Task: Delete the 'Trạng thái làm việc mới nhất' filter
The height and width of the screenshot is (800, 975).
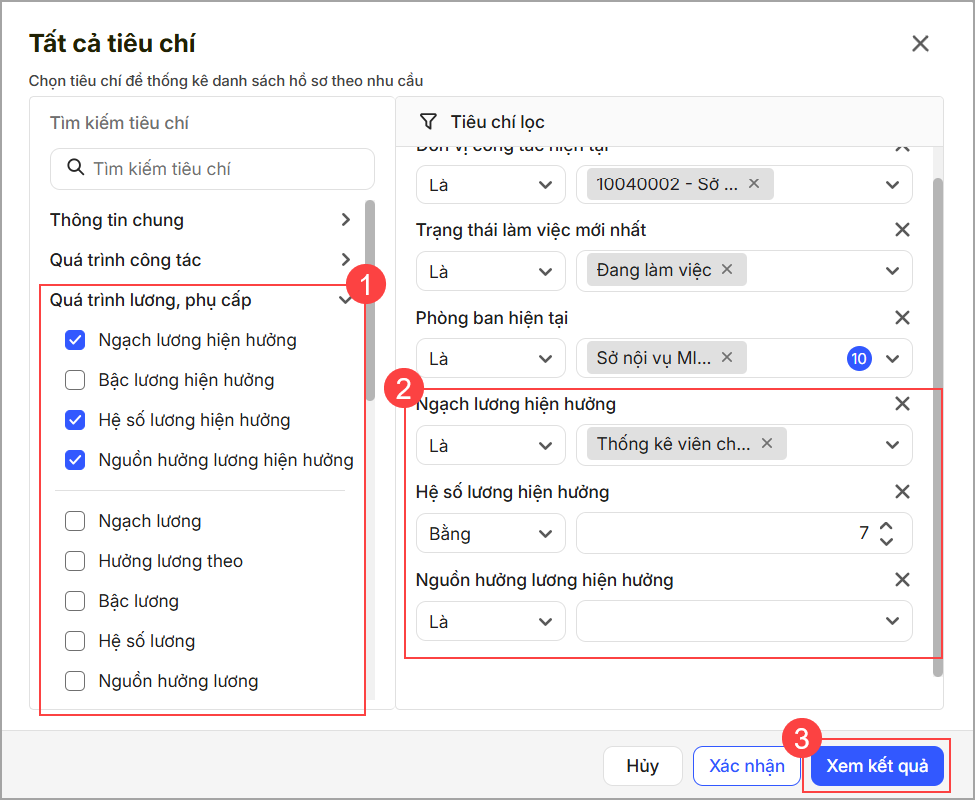Action: pos(902,230)
